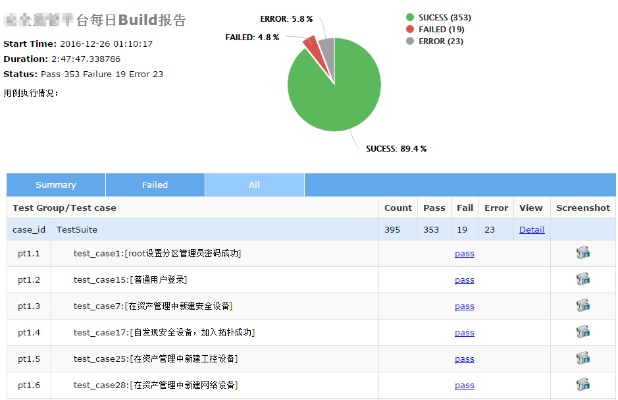Open screenshot icon for test_case15 row
This screenshot has width=618, height=400.
point(582,279)
